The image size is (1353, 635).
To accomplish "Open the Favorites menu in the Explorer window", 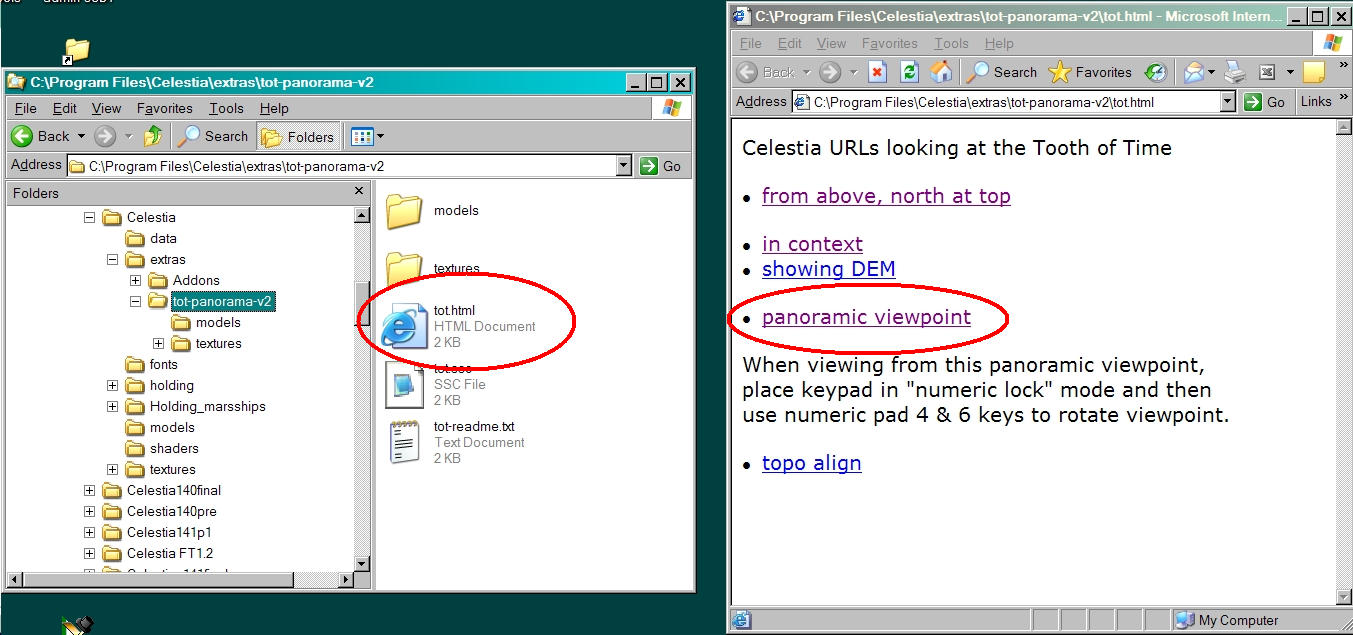I will tap(165, 108).
